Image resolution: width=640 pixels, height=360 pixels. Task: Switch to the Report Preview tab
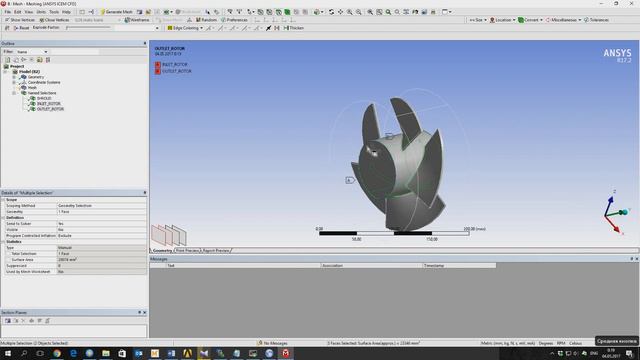tap(216, 250)
